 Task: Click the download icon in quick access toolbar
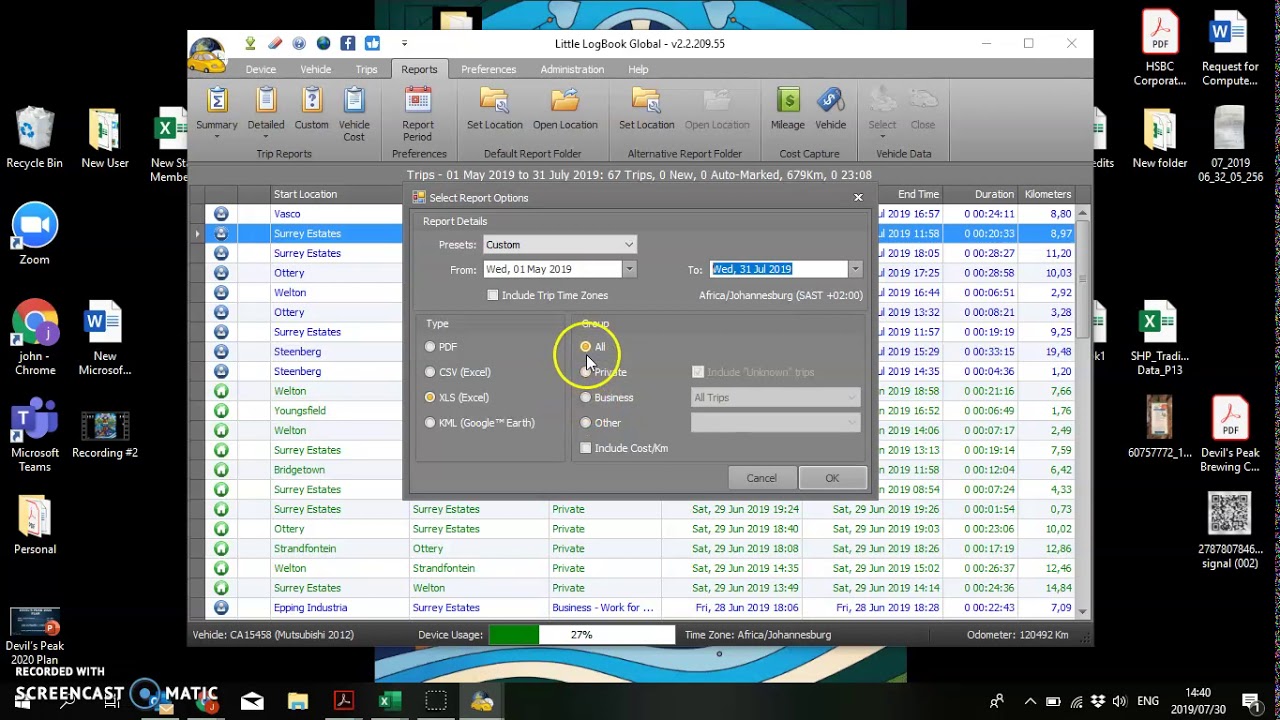tap(250, 43)
